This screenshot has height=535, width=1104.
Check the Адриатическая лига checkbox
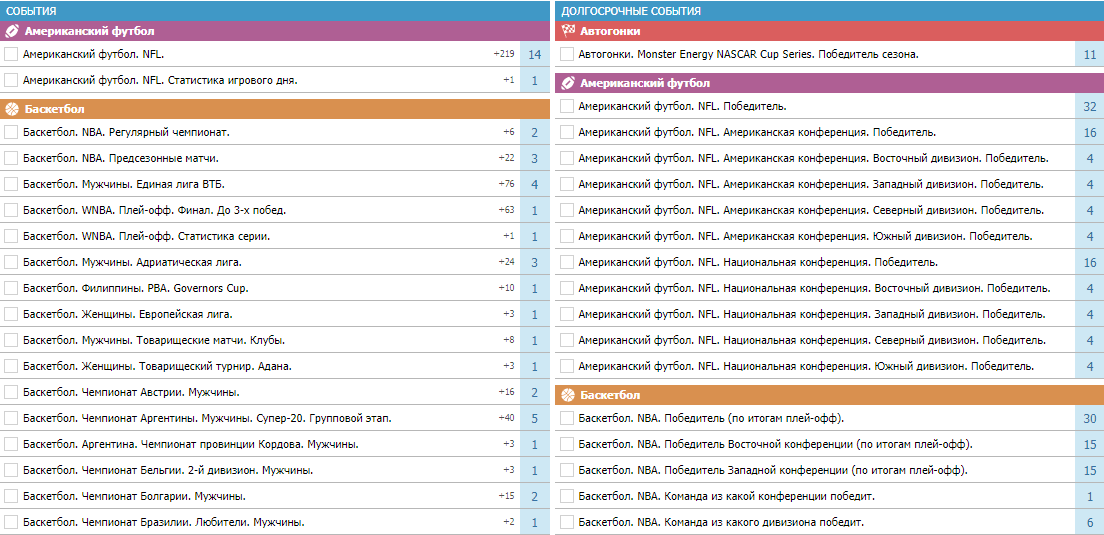coord(11,263)
